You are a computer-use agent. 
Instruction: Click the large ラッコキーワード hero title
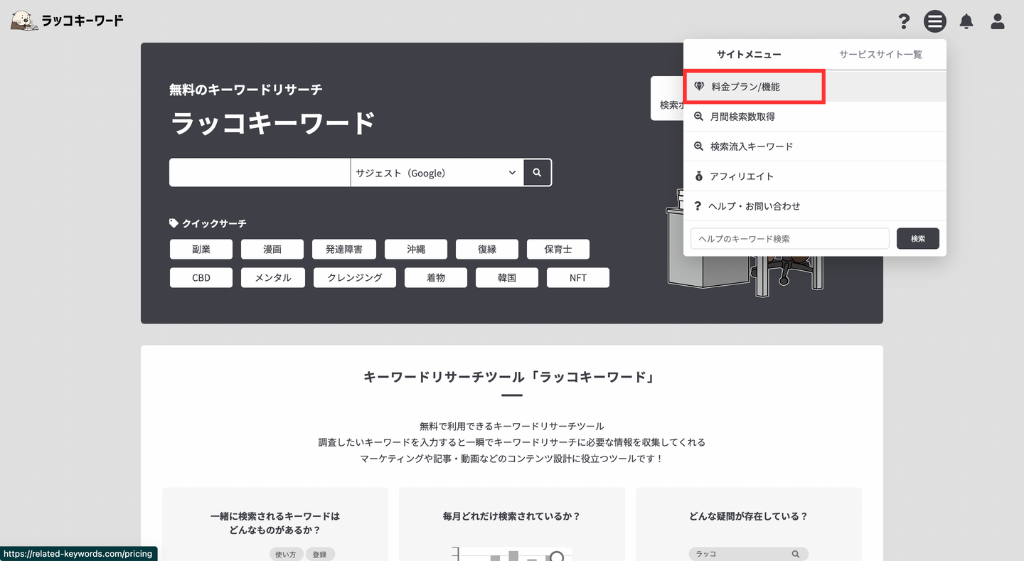273,123
